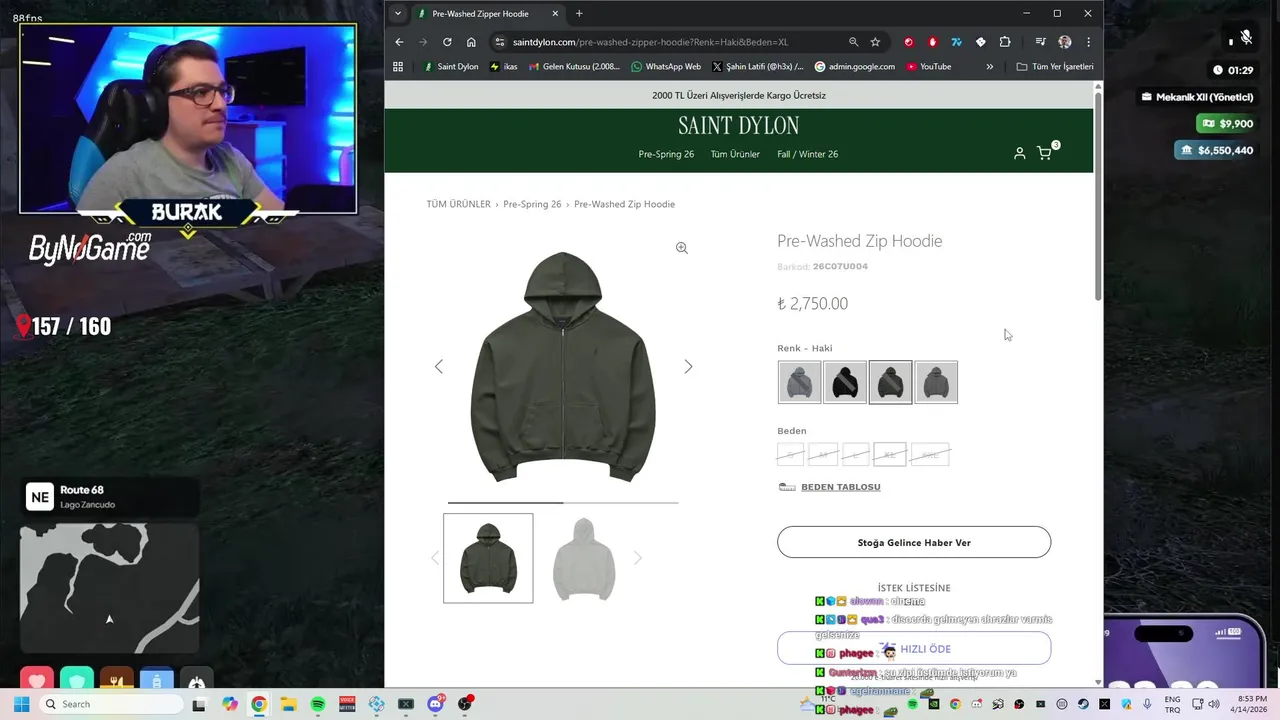Select size M option
Image resolution: width=1280 pixels, height=720 pixels.
(x=823, y=455)
